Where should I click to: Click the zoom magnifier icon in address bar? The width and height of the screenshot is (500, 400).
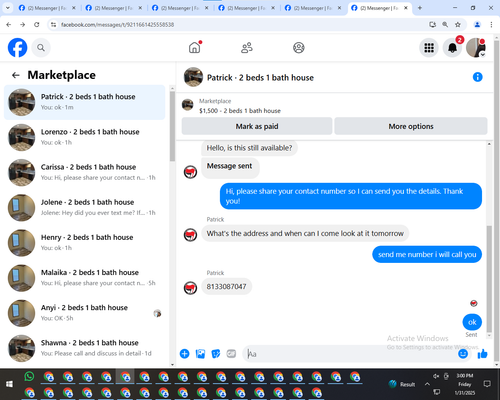tap(445, 24)
